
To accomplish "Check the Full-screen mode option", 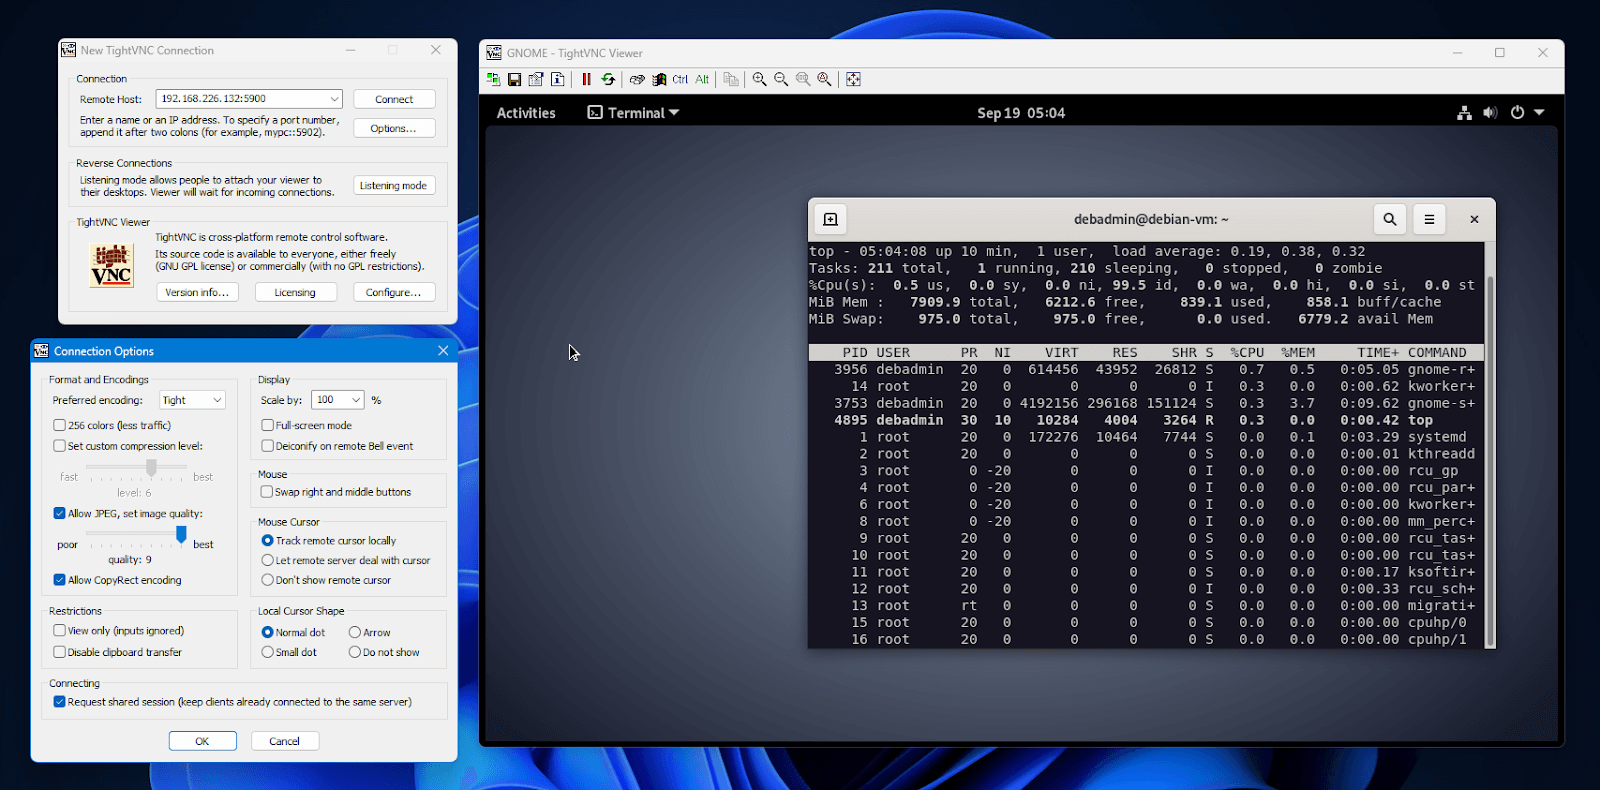I will [268, 425].
